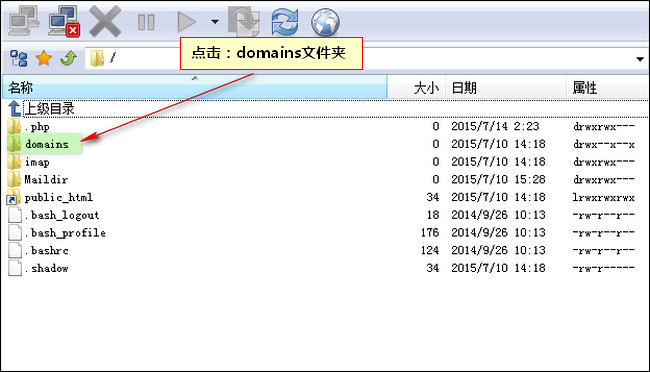Click the connect to server icon
This screenshot has height=372, width=650.
tap(24, 21)
